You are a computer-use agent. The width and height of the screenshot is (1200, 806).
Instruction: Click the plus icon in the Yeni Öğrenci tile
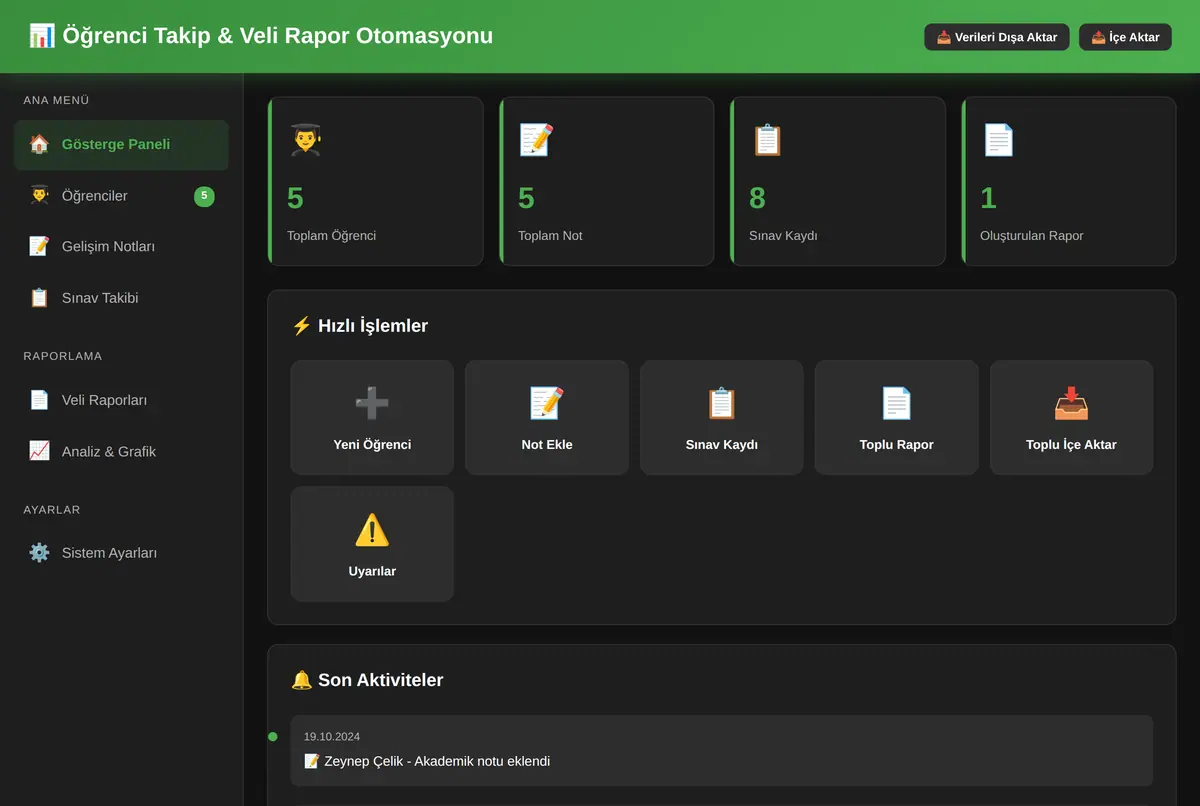[x=372, y=403]
